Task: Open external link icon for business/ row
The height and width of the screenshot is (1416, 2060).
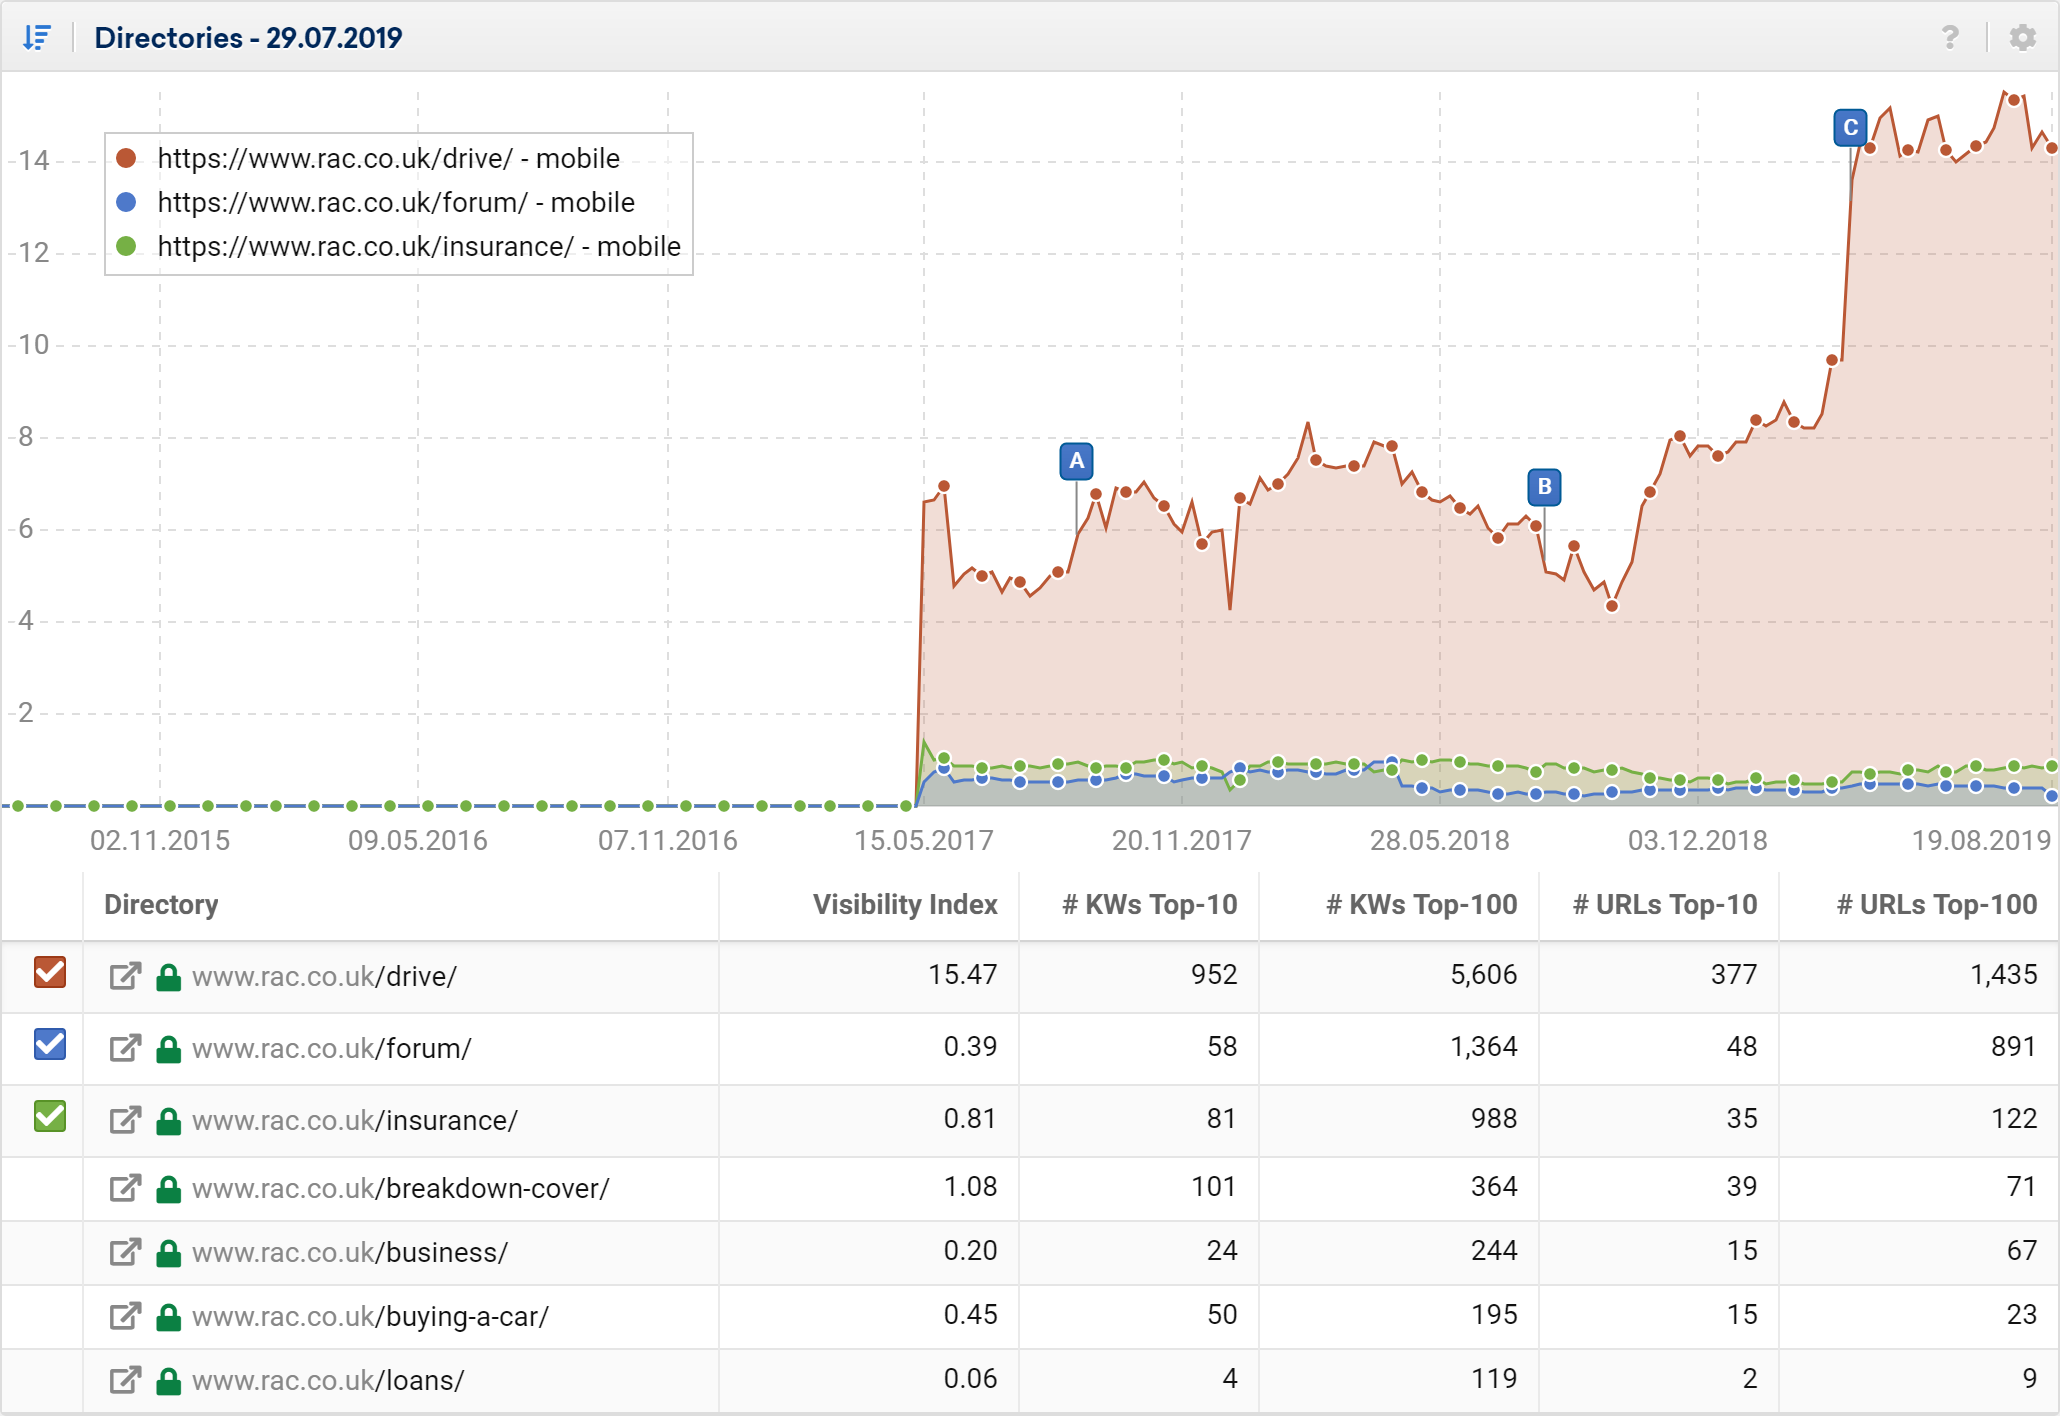Action: 125,1252
